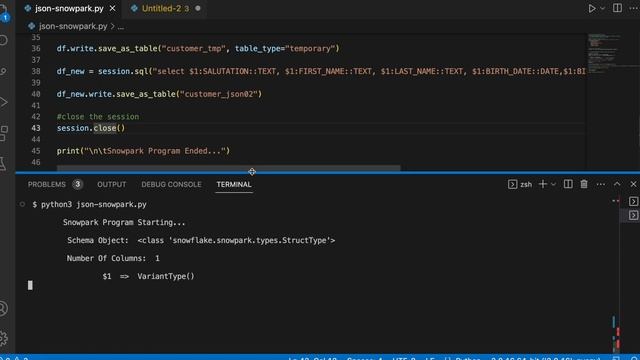Image resolution: width=640 pixels, height=360 pixels.
Task: Open the Run and Debug view
Action: pos(4,102)
